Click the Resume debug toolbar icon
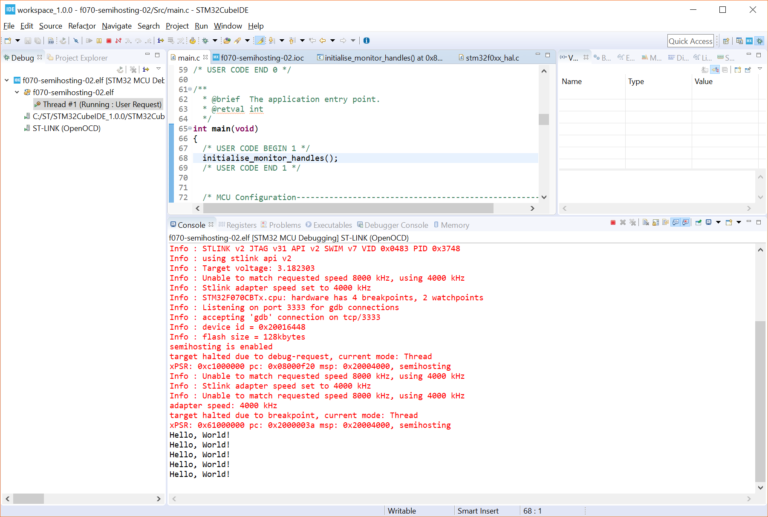The height and width of the screenshot is (517, 768). (89, 41)
